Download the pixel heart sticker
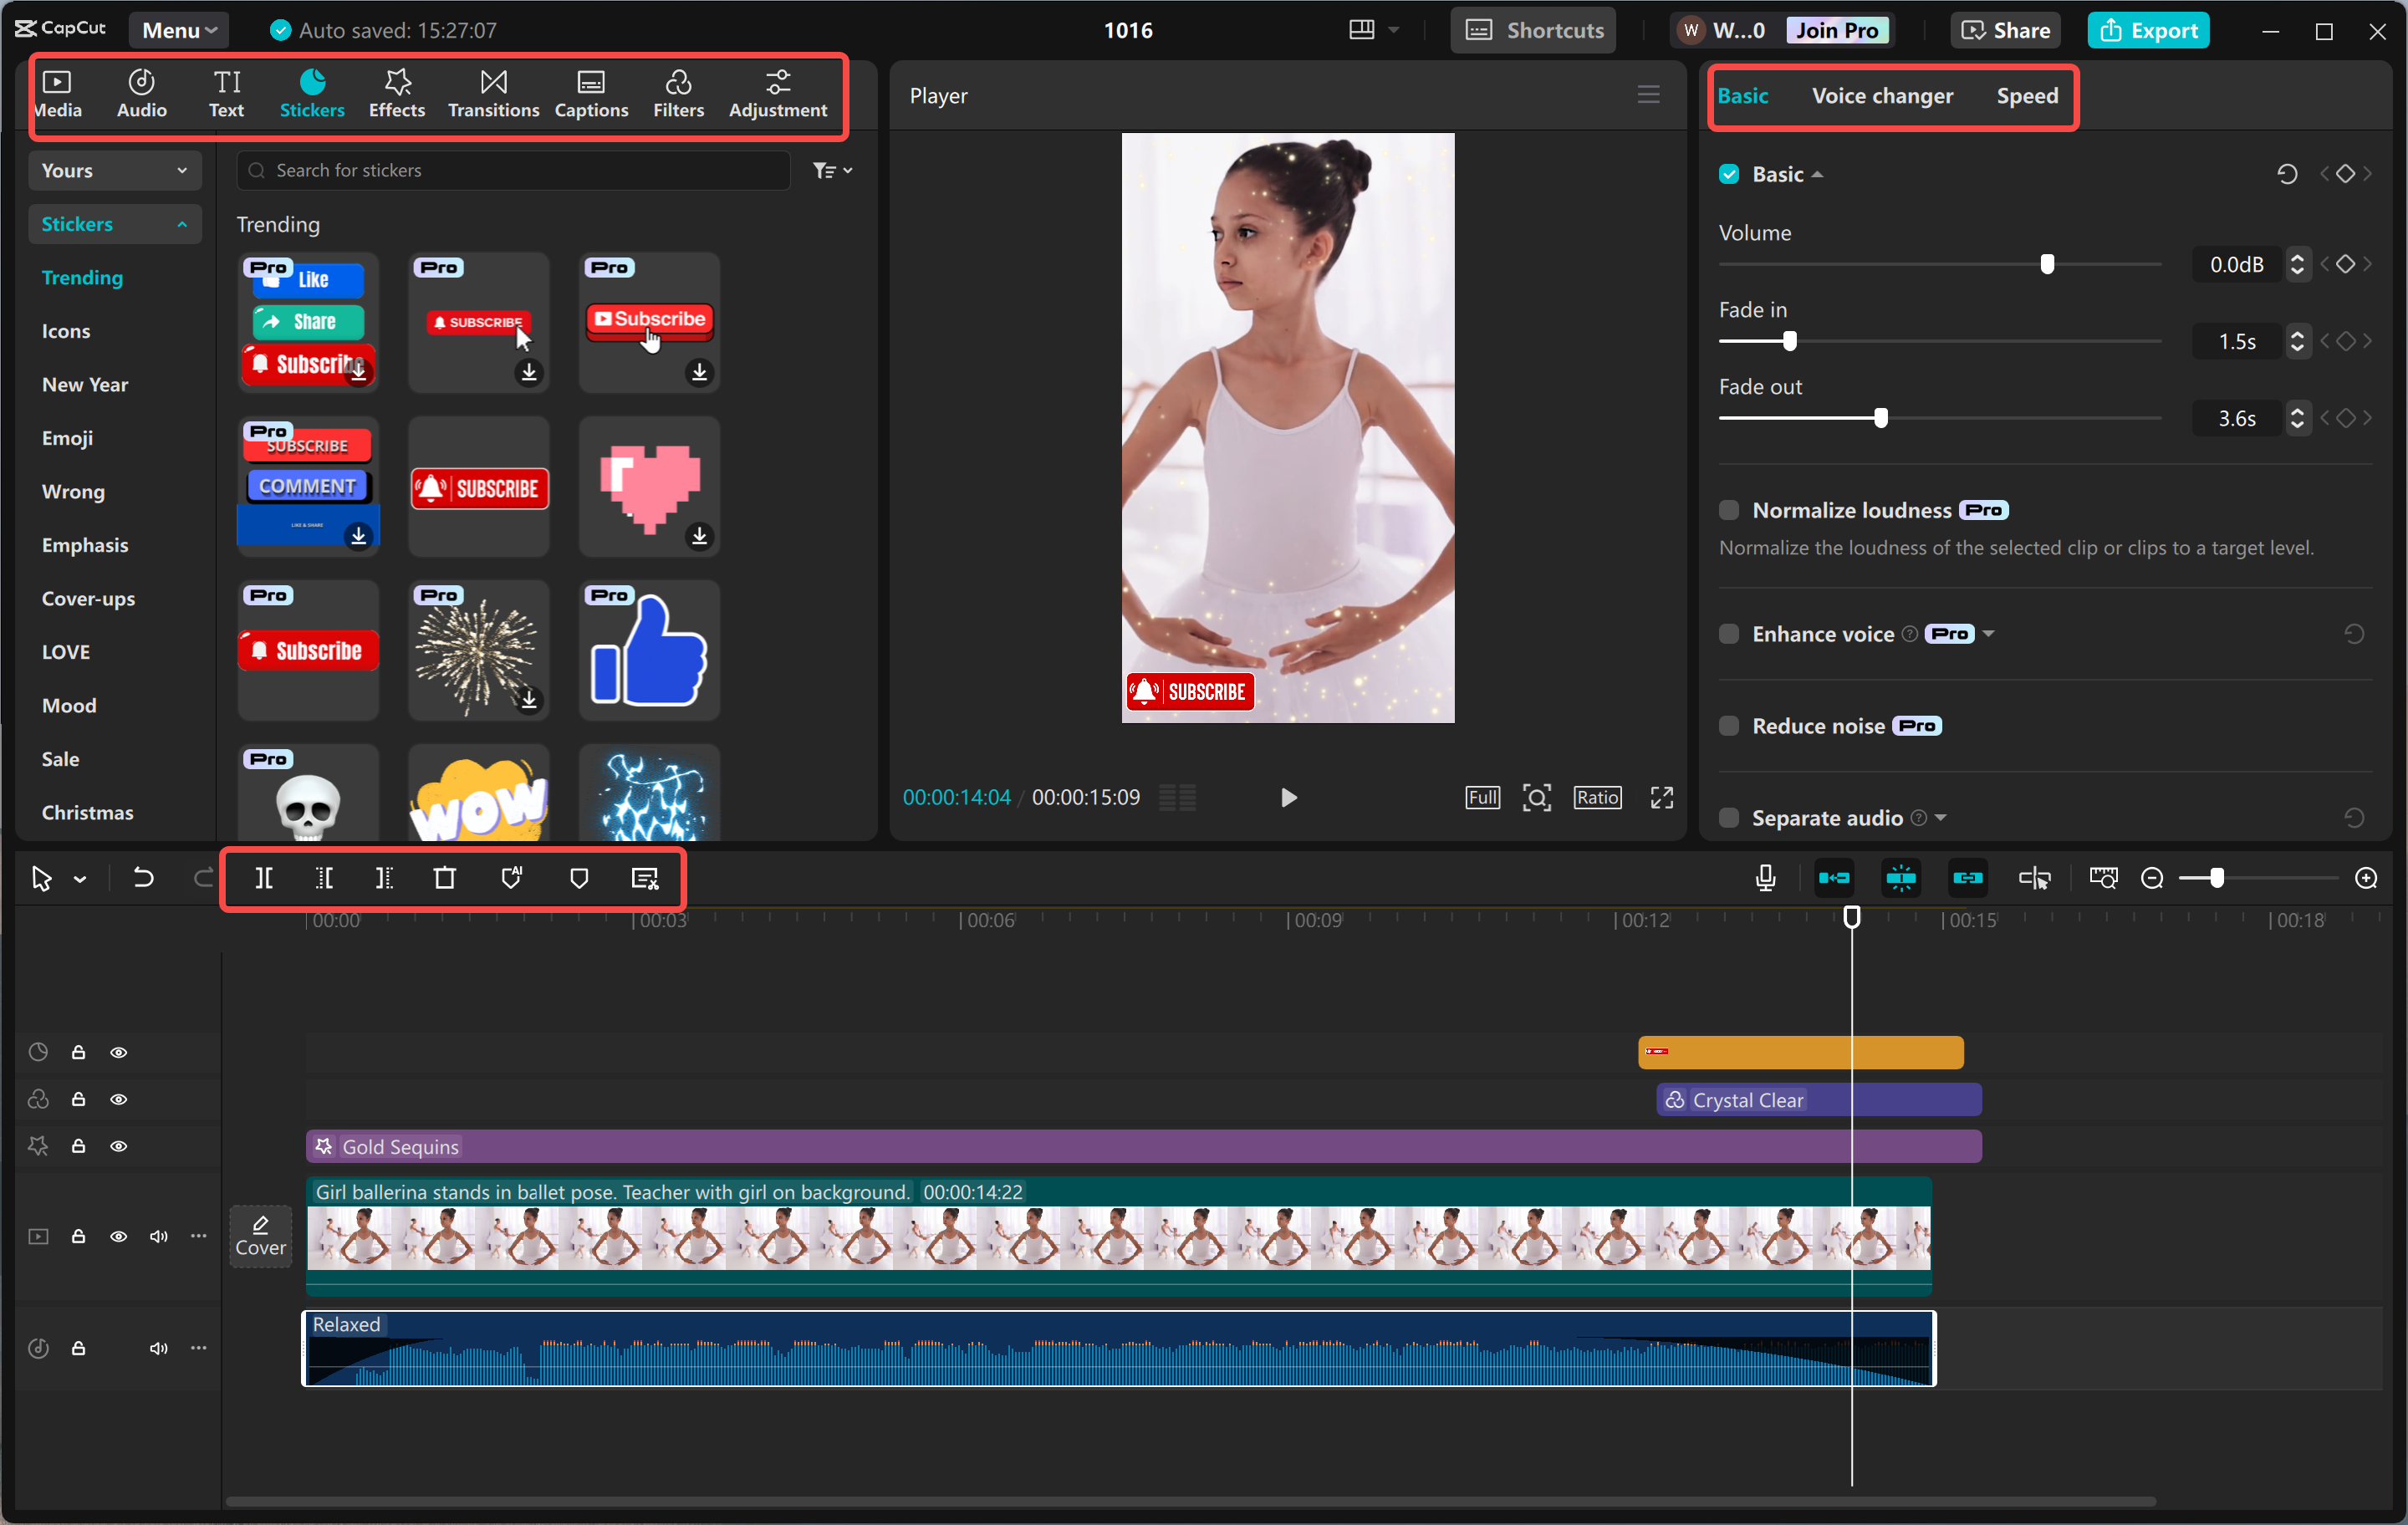Screen dimensions: 2408x1525 click(700, 538)
